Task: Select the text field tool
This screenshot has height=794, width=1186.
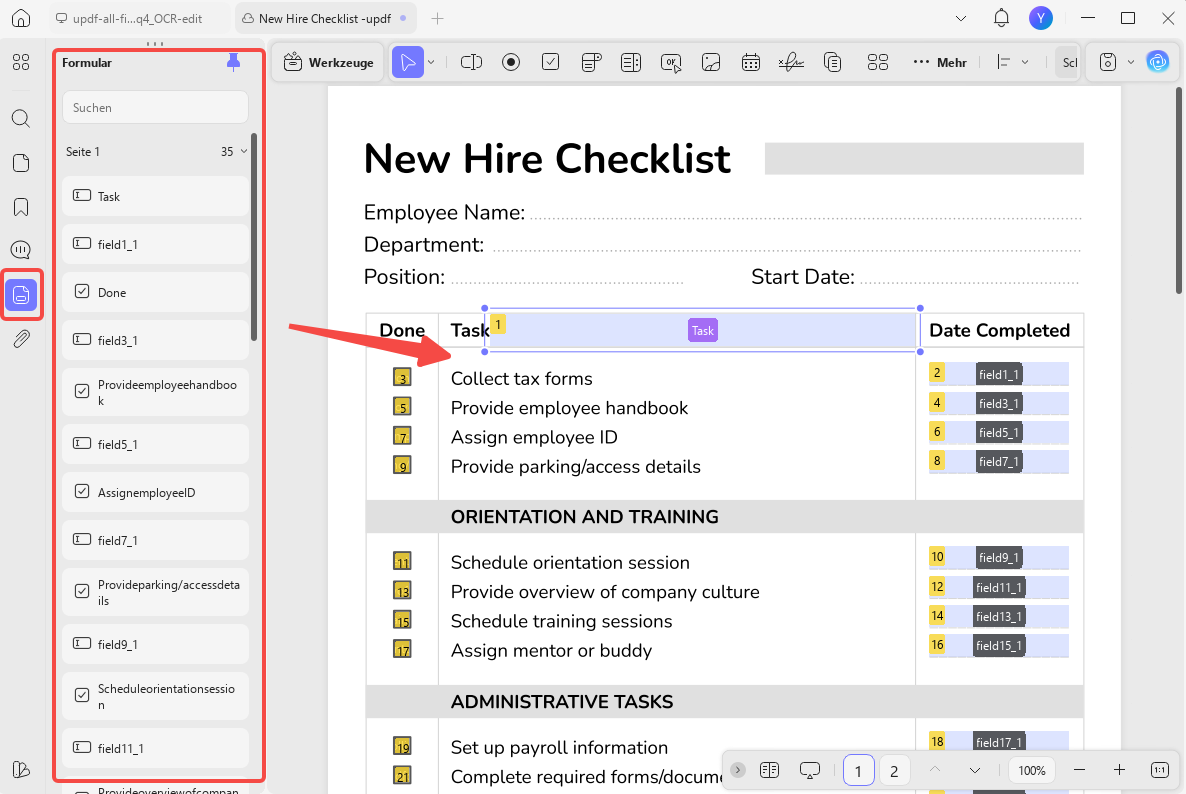Action: (x=471, y=62)
